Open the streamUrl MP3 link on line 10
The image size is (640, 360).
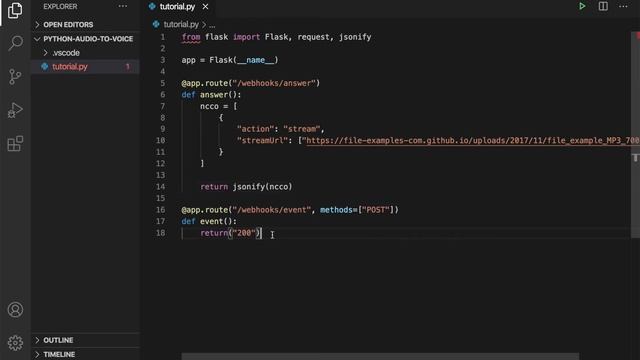pos(473,140)
